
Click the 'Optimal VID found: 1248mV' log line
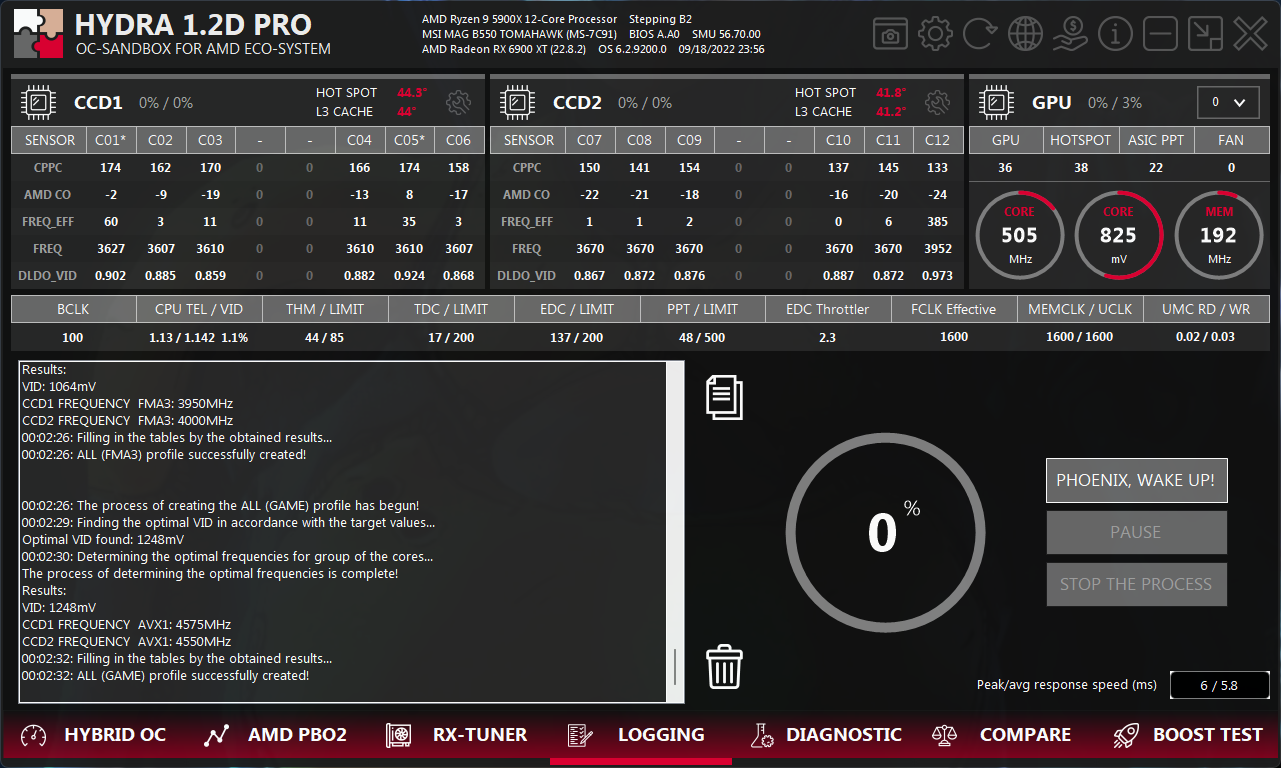click(x=103, y=539)
